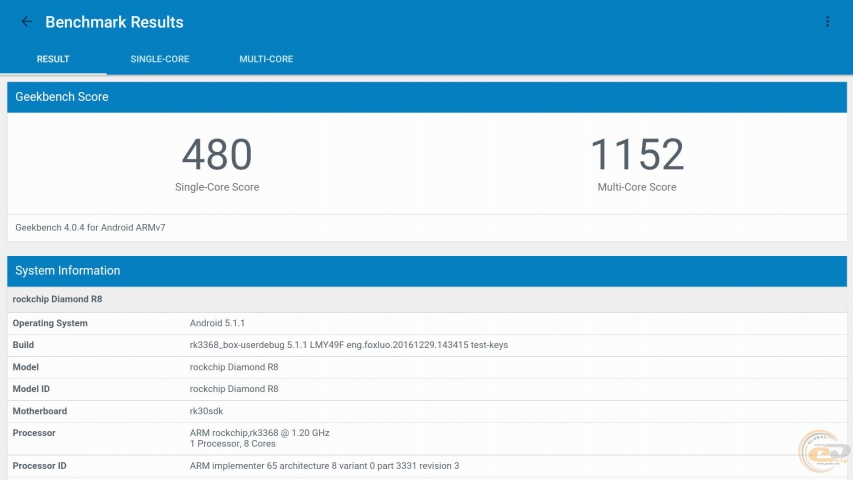Click the Geekbench Score header
Image resolution: width=853 pixels, height=480 pixels.
62,97
